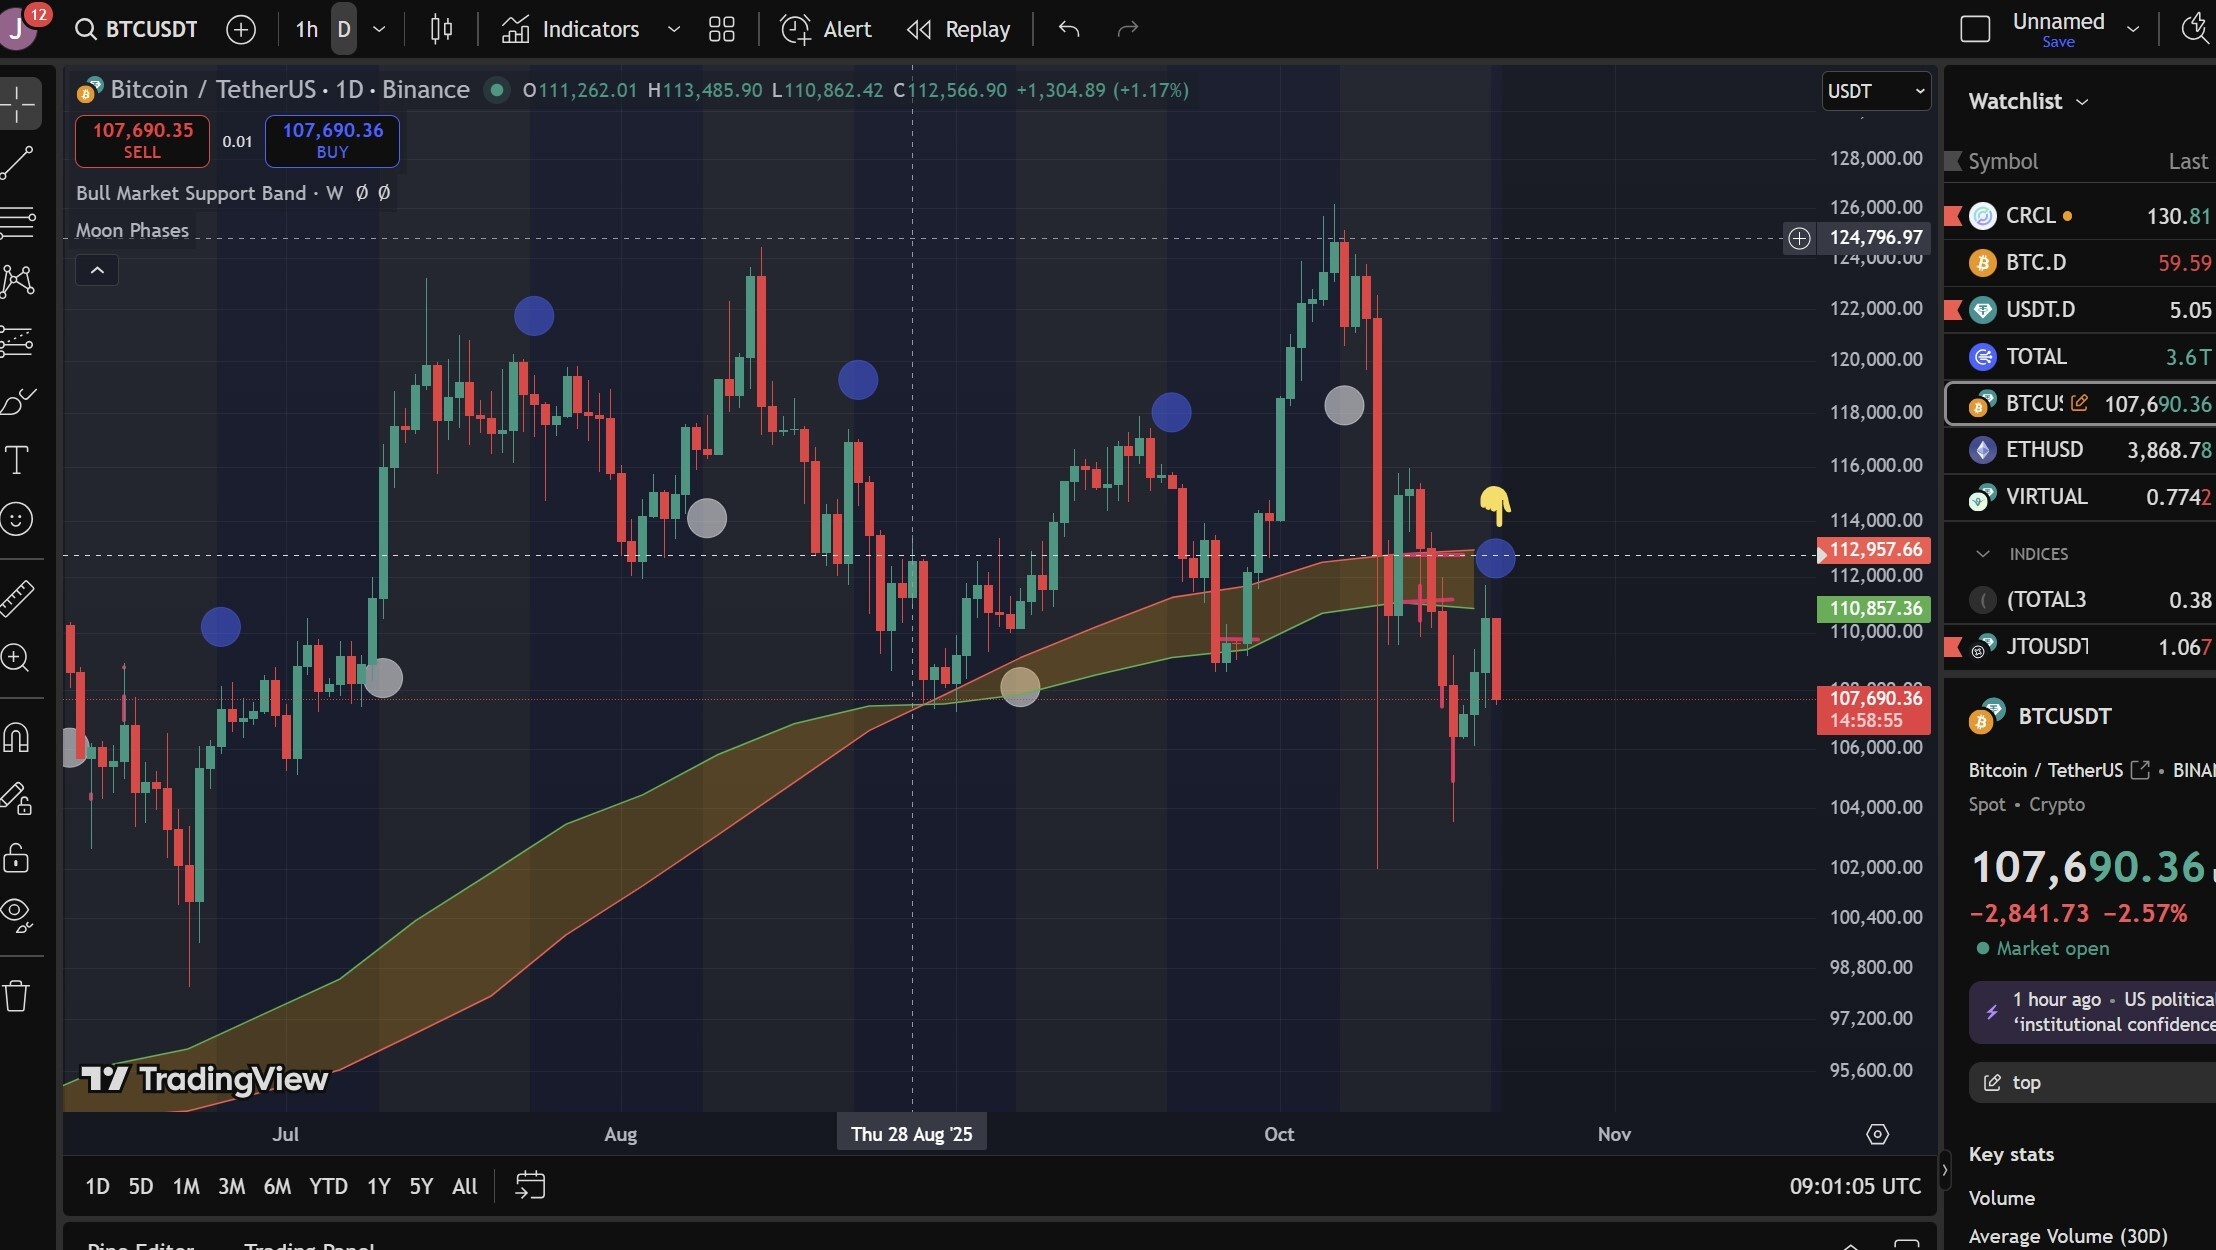This screenshot has width=2216, height=1250.
Task: Select the ruler measure tool
Action: coord(17,598)
